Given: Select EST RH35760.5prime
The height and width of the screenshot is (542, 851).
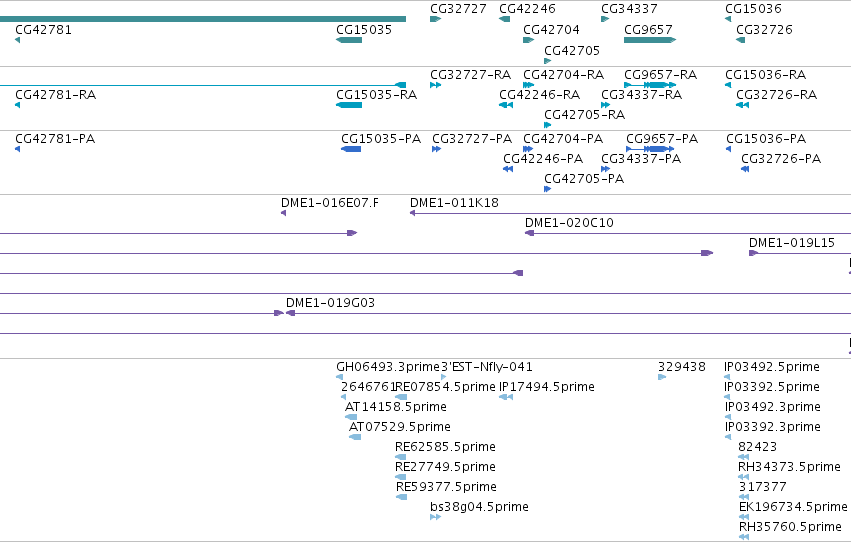Looking at the screenshot, I should [790, 527].
